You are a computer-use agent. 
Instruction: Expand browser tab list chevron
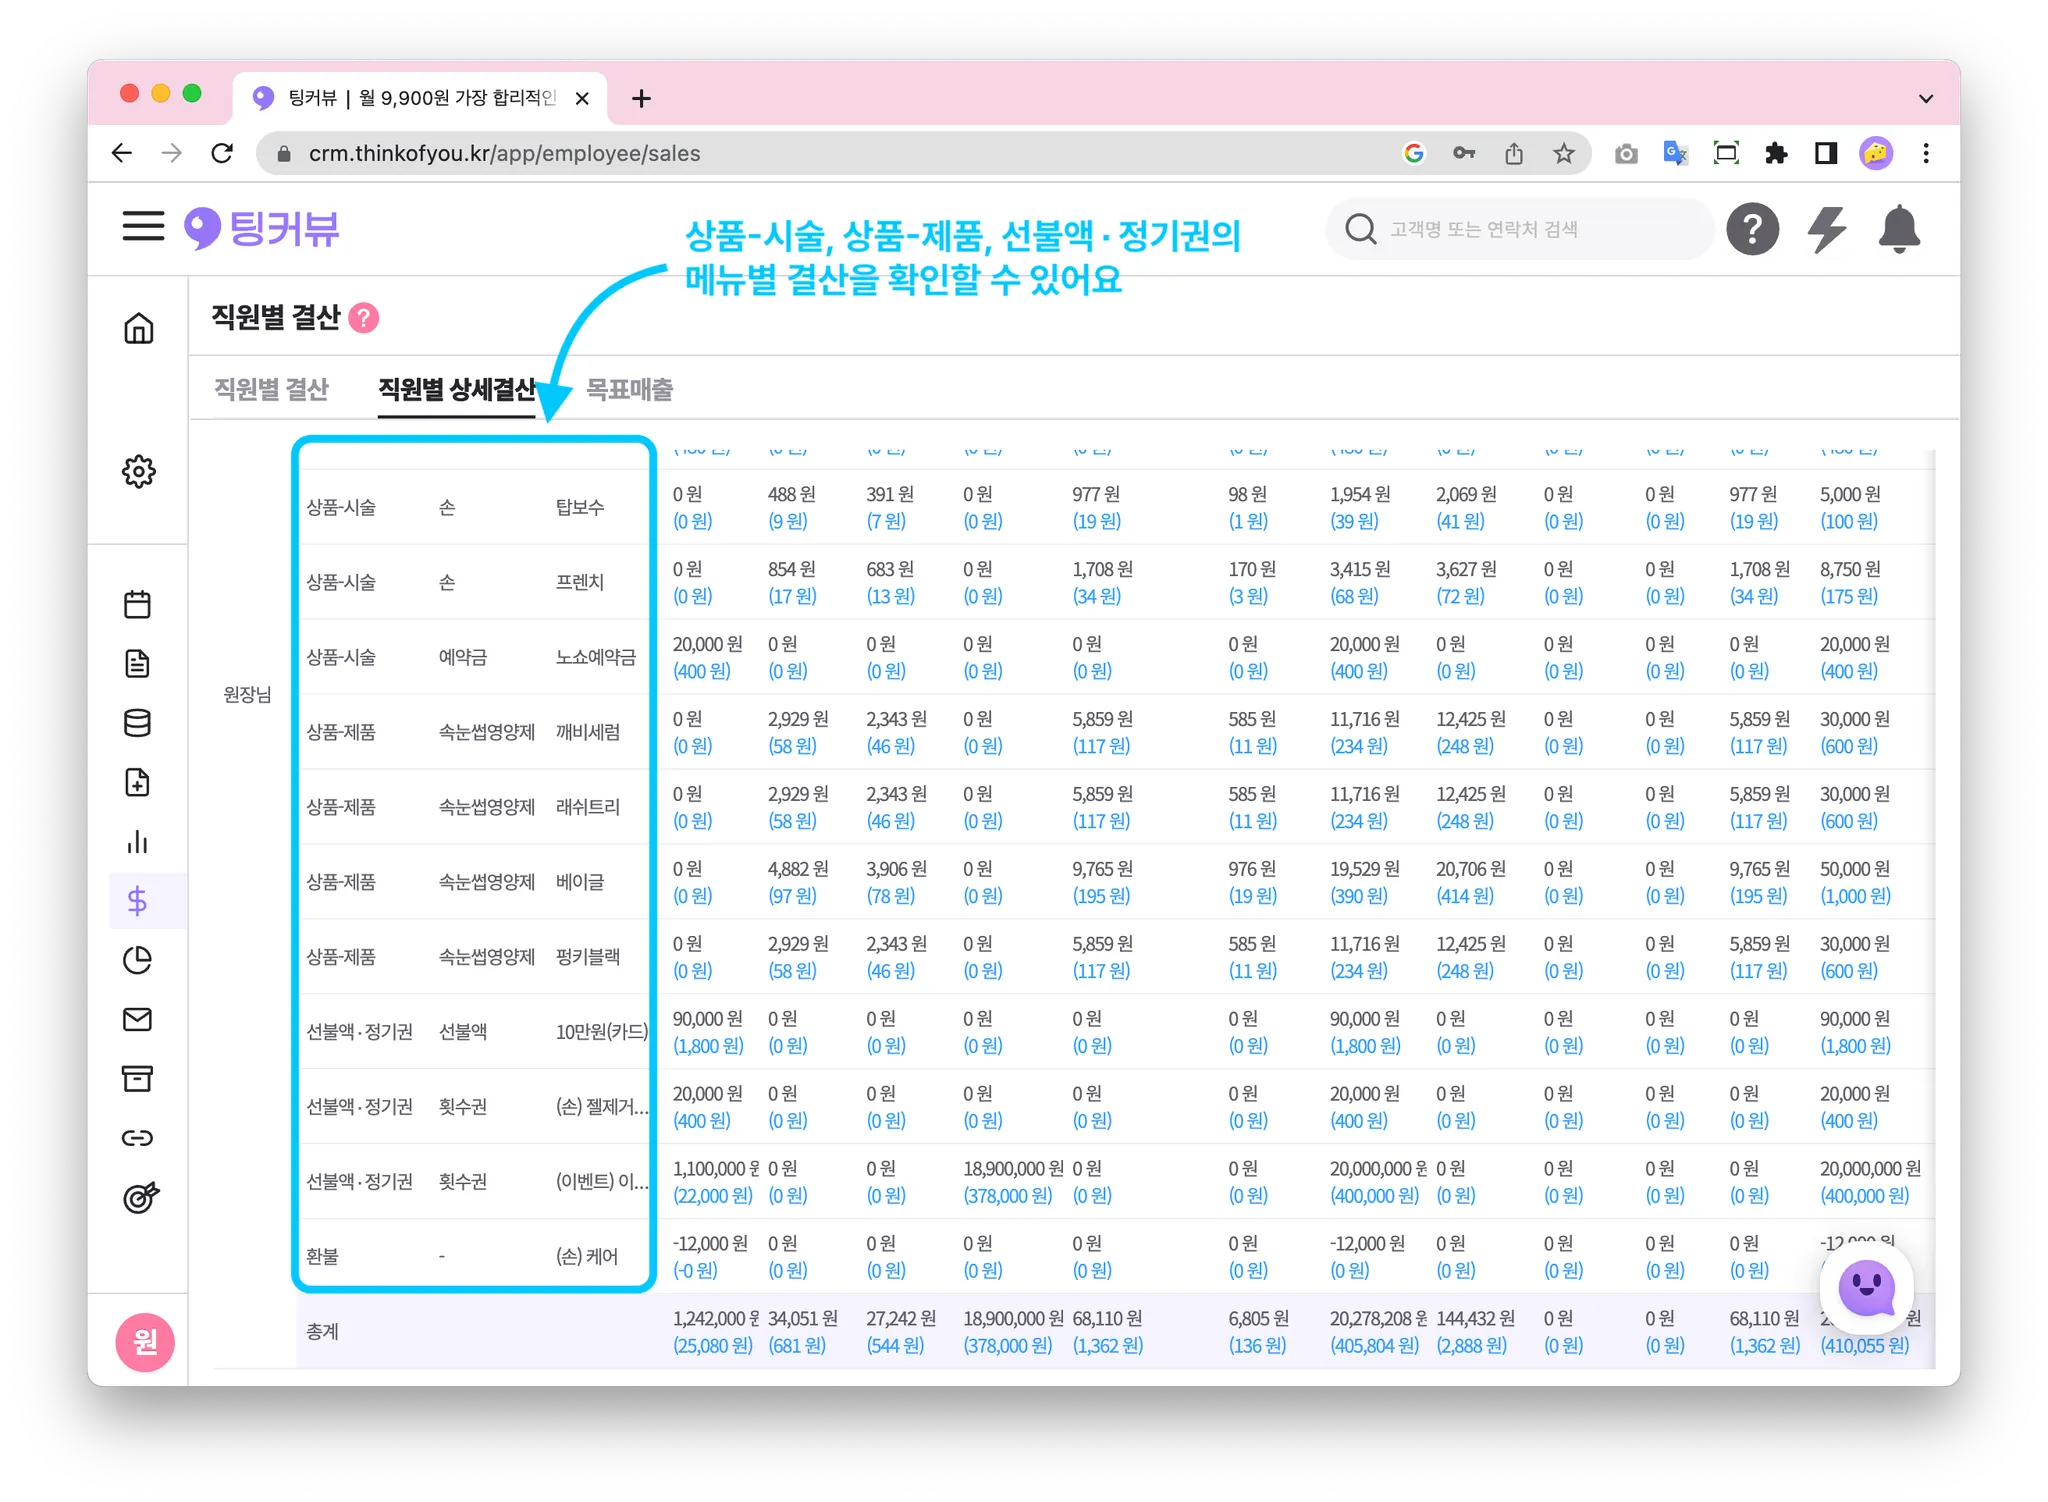[x=1926, y=98]
